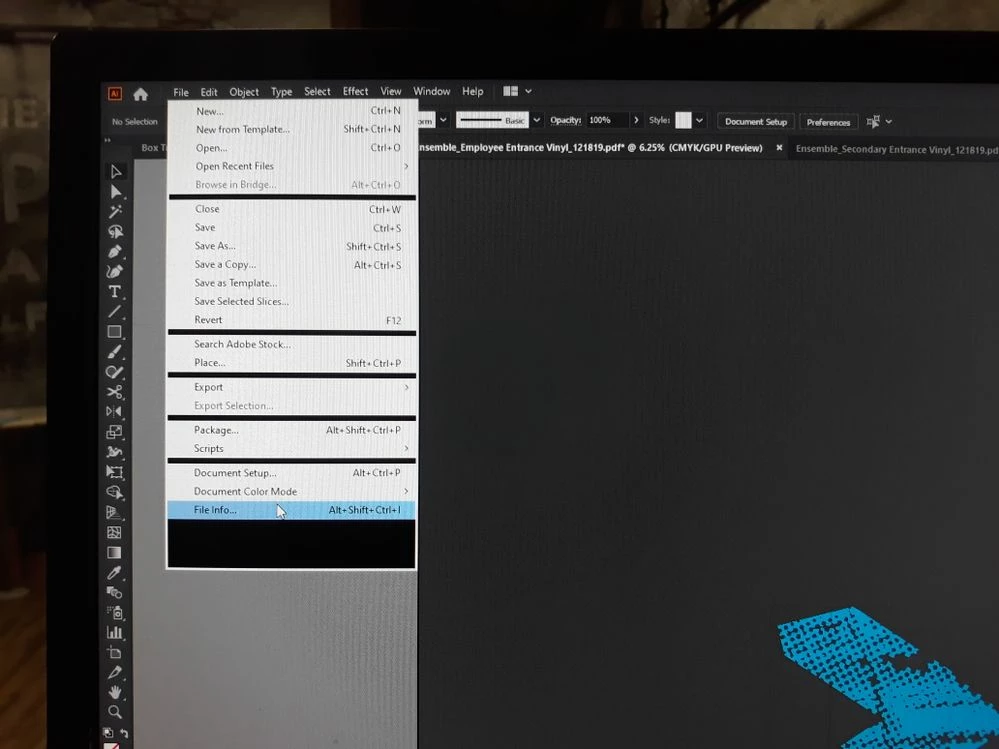Screen dimensions: 999x749
Task: Select the Shape Builder tool
Action: pyautogui.click(x=114, y=492)
